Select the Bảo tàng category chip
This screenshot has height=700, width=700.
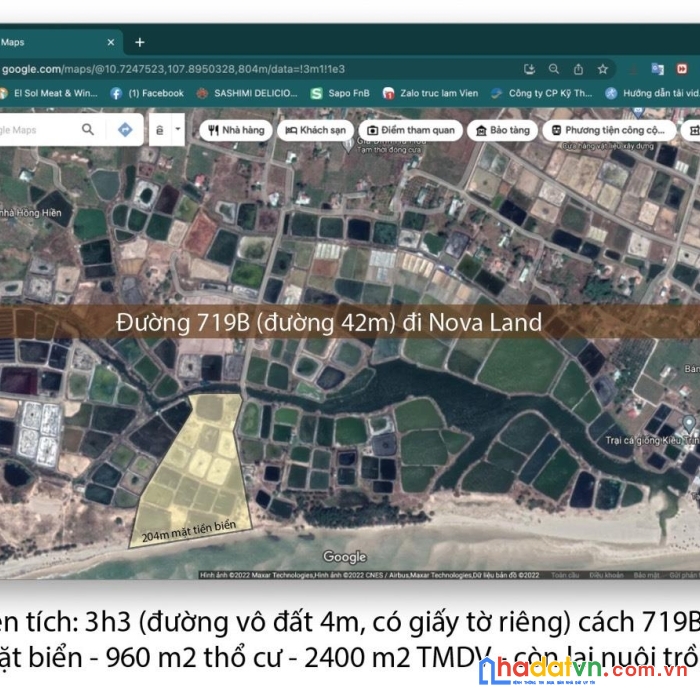coord(502,130)
